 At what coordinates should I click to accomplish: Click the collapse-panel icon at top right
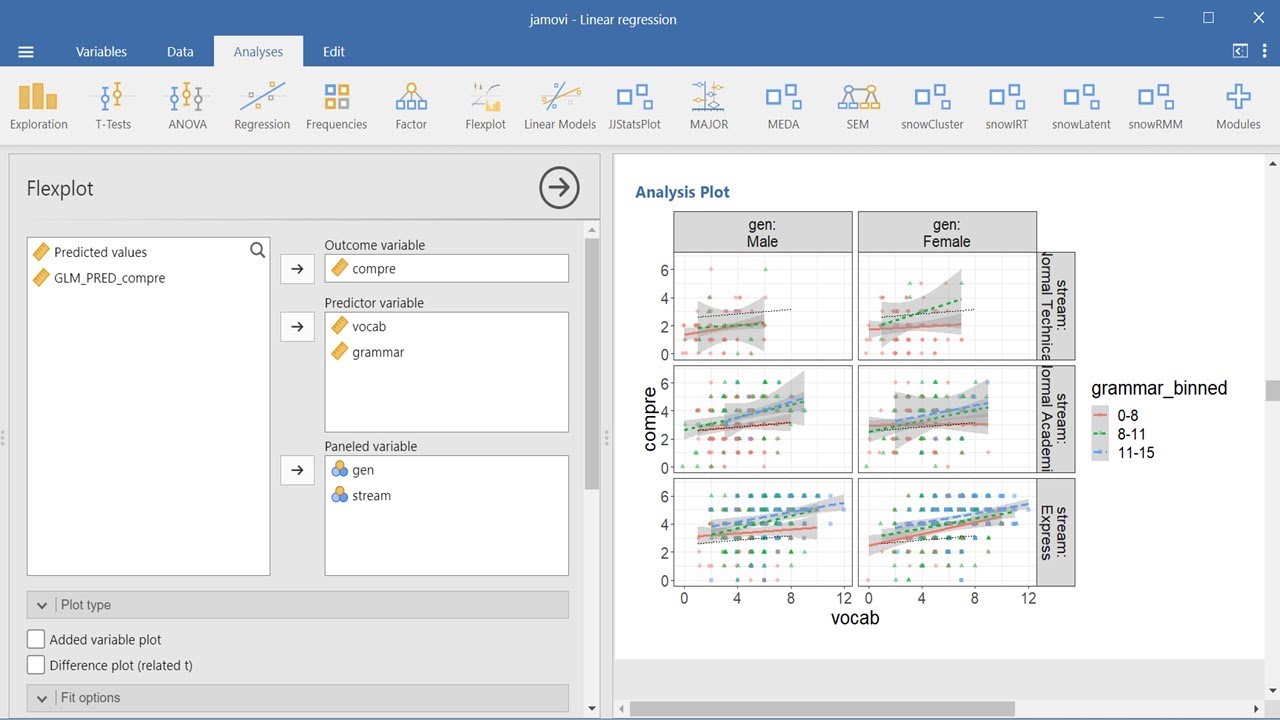tap(1240, 52)
